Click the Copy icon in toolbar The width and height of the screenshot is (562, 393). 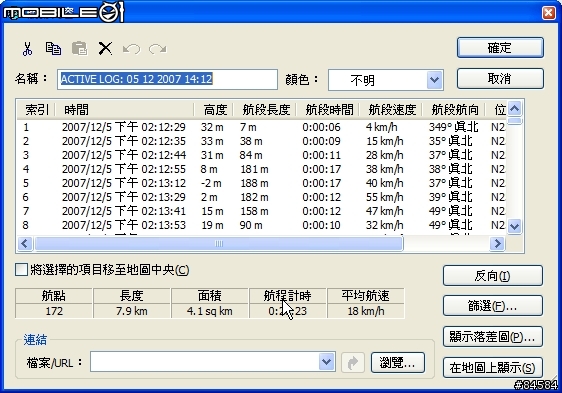[x=53, y=48]
